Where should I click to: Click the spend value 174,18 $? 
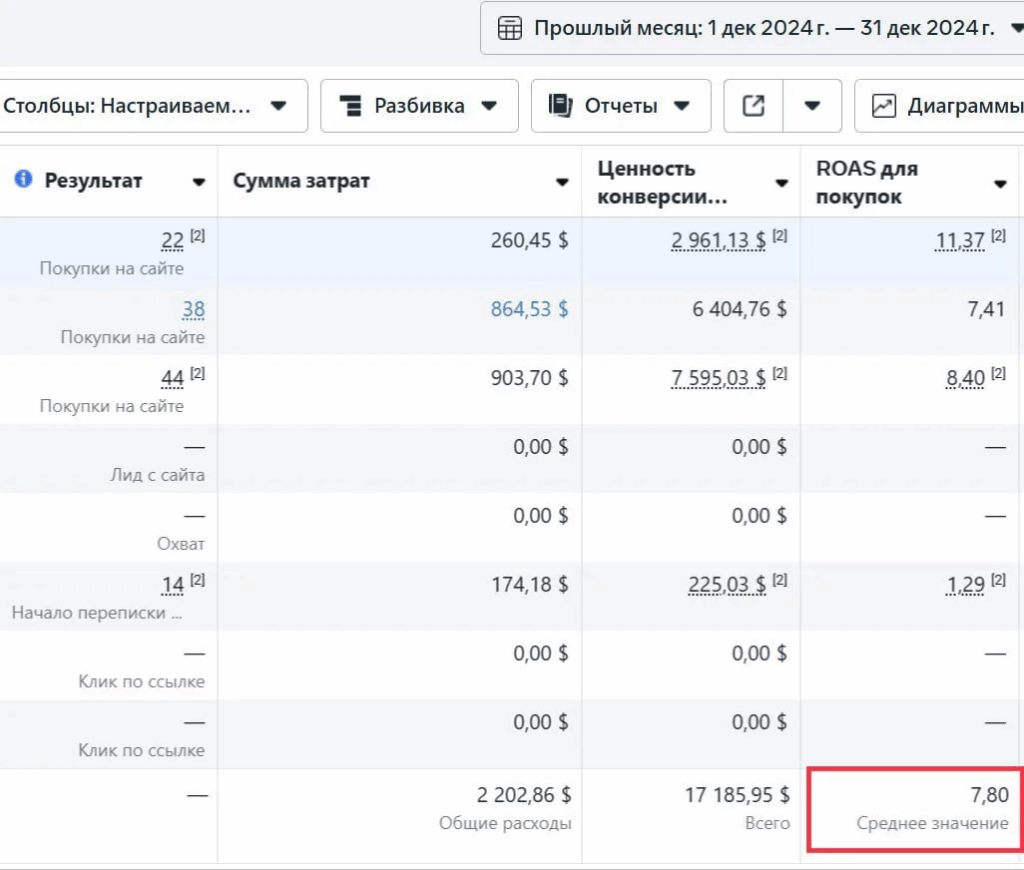[530, 585]
